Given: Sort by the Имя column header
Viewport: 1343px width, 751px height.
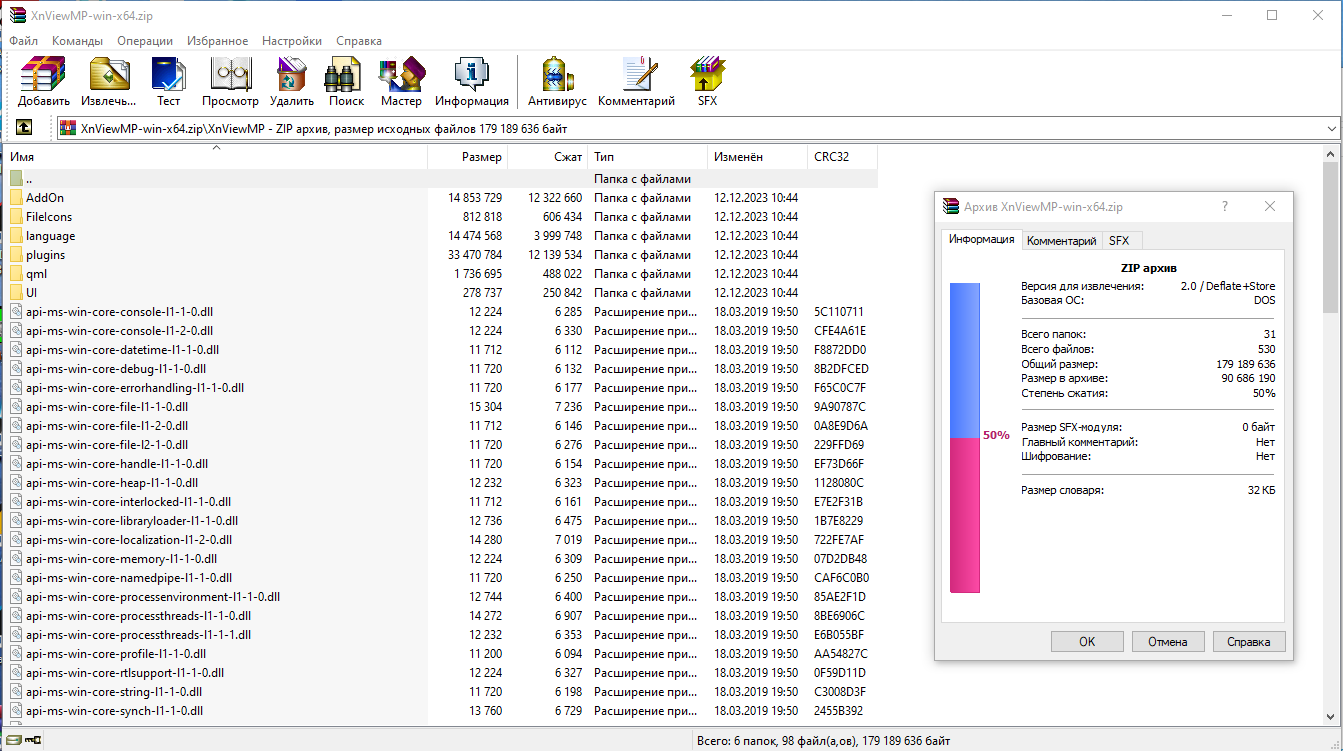Looking at the screenshot, I should tap(215, 157).
